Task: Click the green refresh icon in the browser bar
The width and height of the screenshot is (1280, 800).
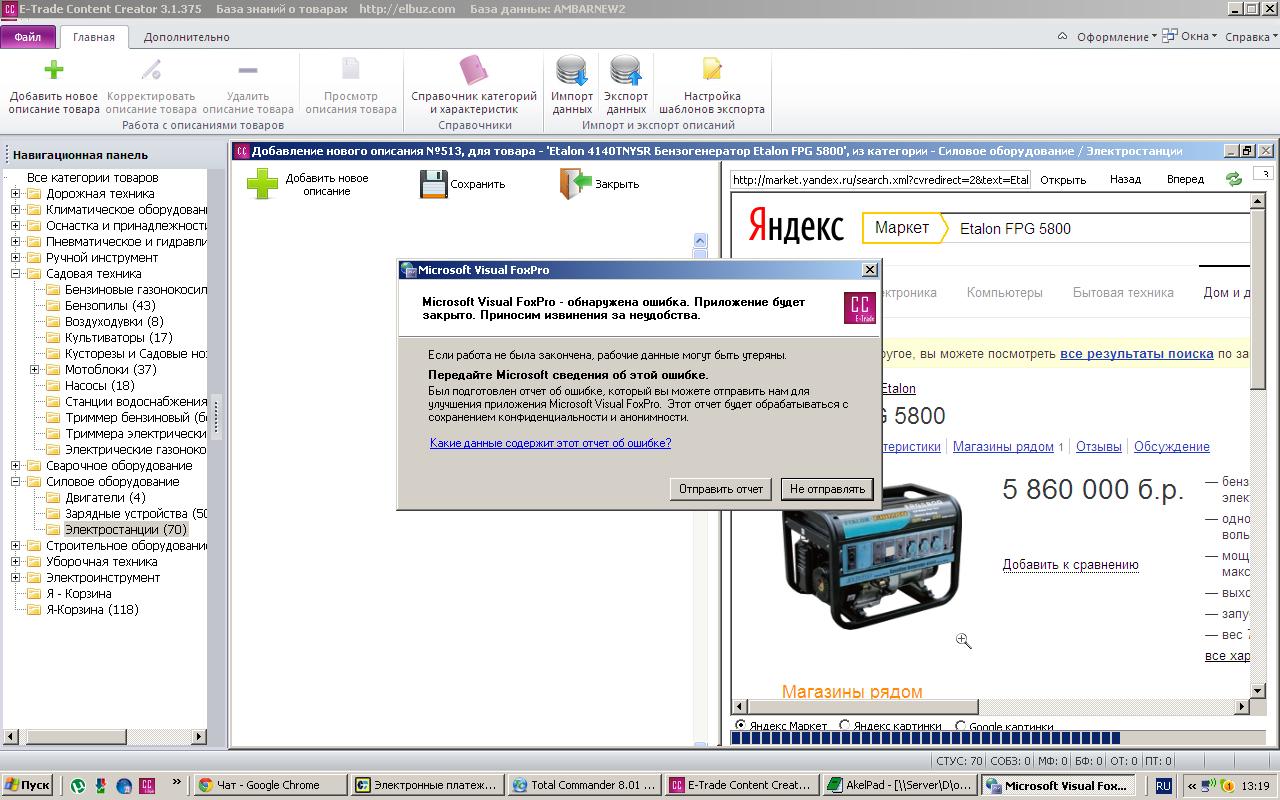Action: [x=1234, y=179]
